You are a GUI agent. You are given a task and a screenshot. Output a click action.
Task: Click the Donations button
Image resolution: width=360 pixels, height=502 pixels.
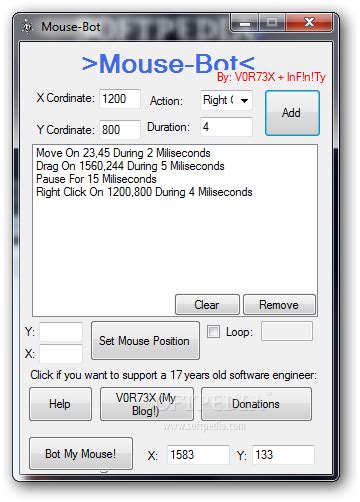(256, 404)
